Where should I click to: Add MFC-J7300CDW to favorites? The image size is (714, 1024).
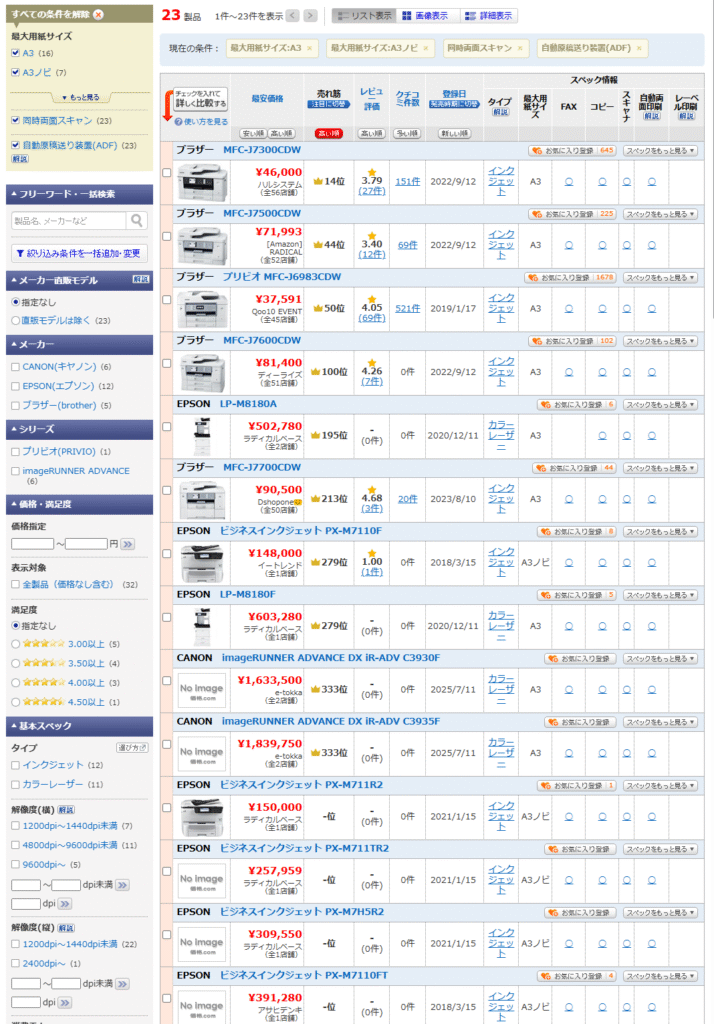(x=572, y=151)
